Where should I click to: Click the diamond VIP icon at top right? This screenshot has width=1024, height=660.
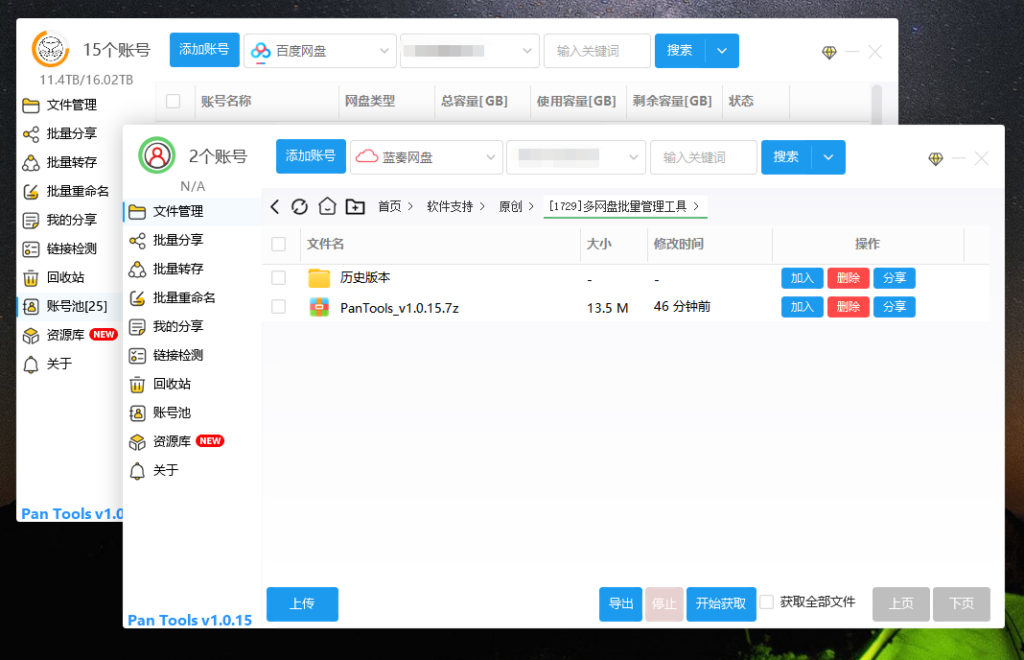coord(935,158)
